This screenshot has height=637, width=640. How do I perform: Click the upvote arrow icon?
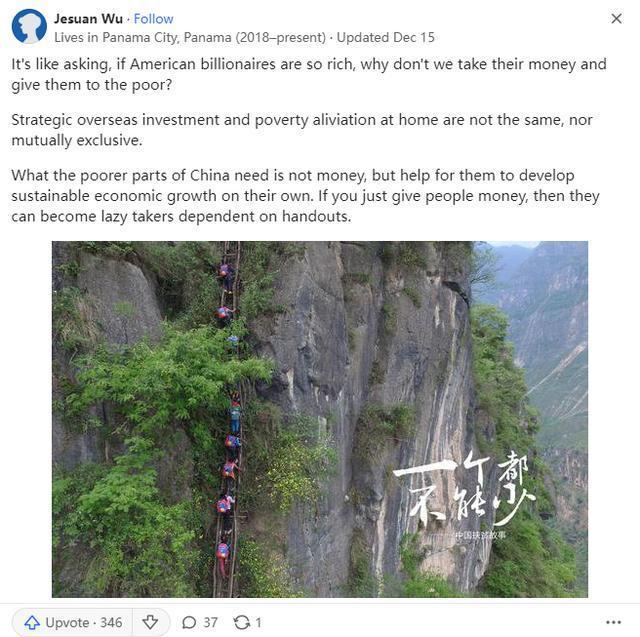(x=32, y=622)
